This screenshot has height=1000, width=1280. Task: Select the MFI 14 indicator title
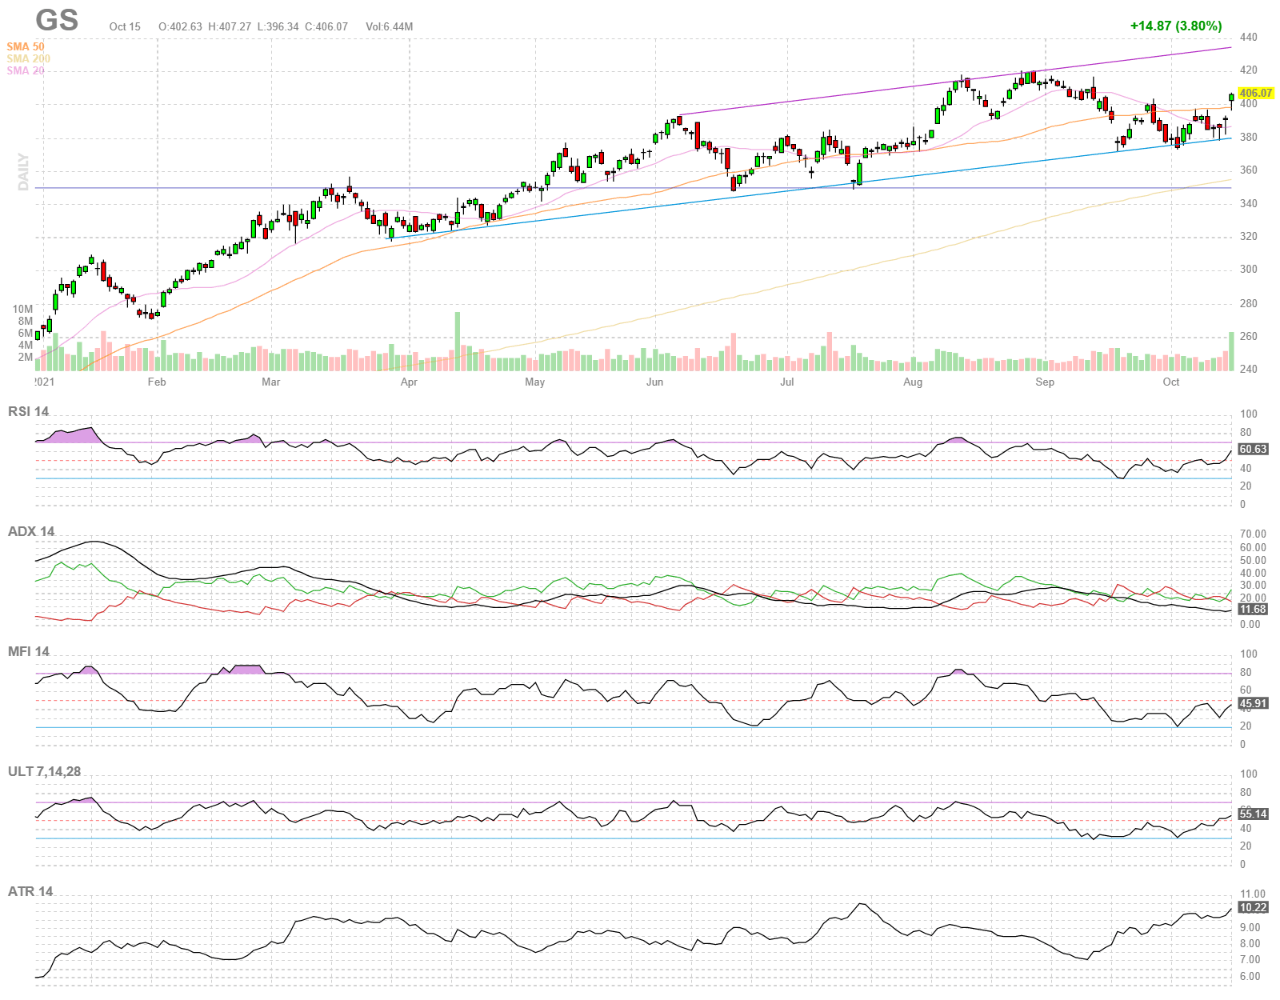tap(28, 651)
